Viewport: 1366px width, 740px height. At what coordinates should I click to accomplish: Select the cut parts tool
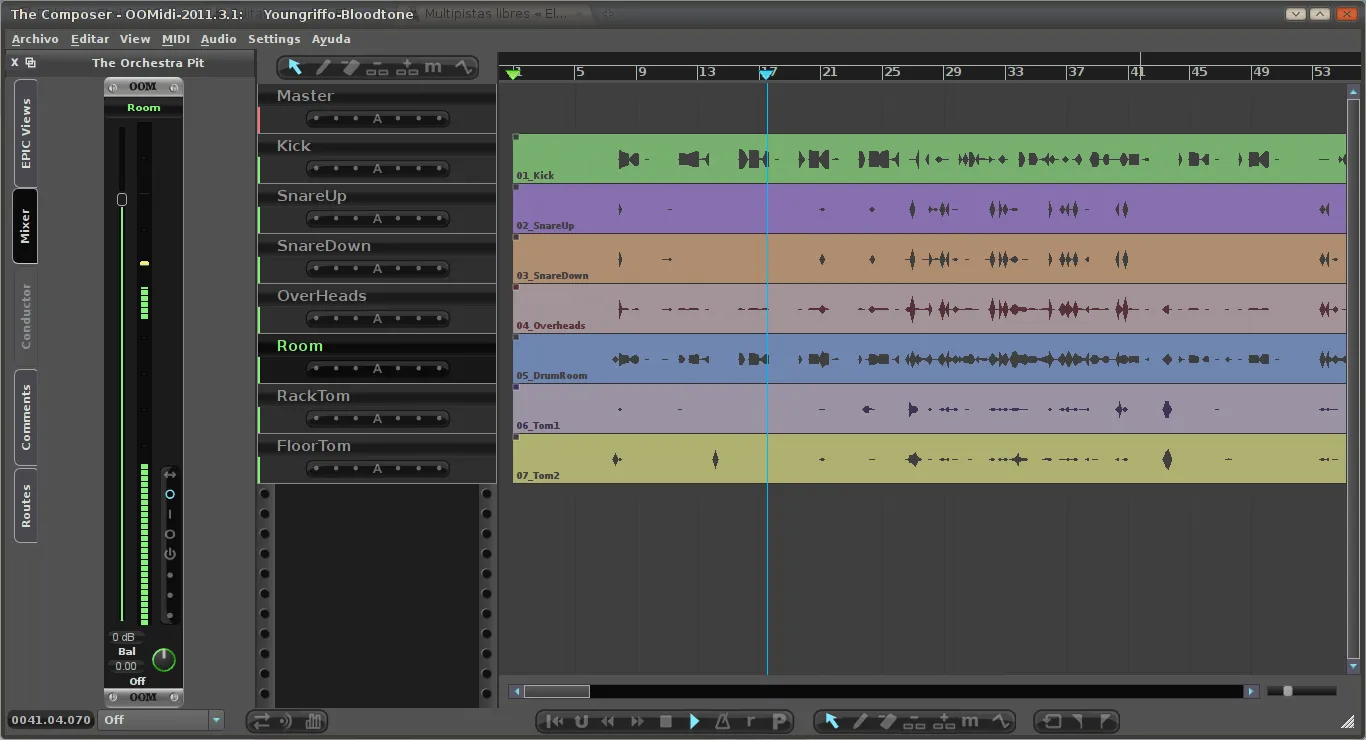point(378,67)
